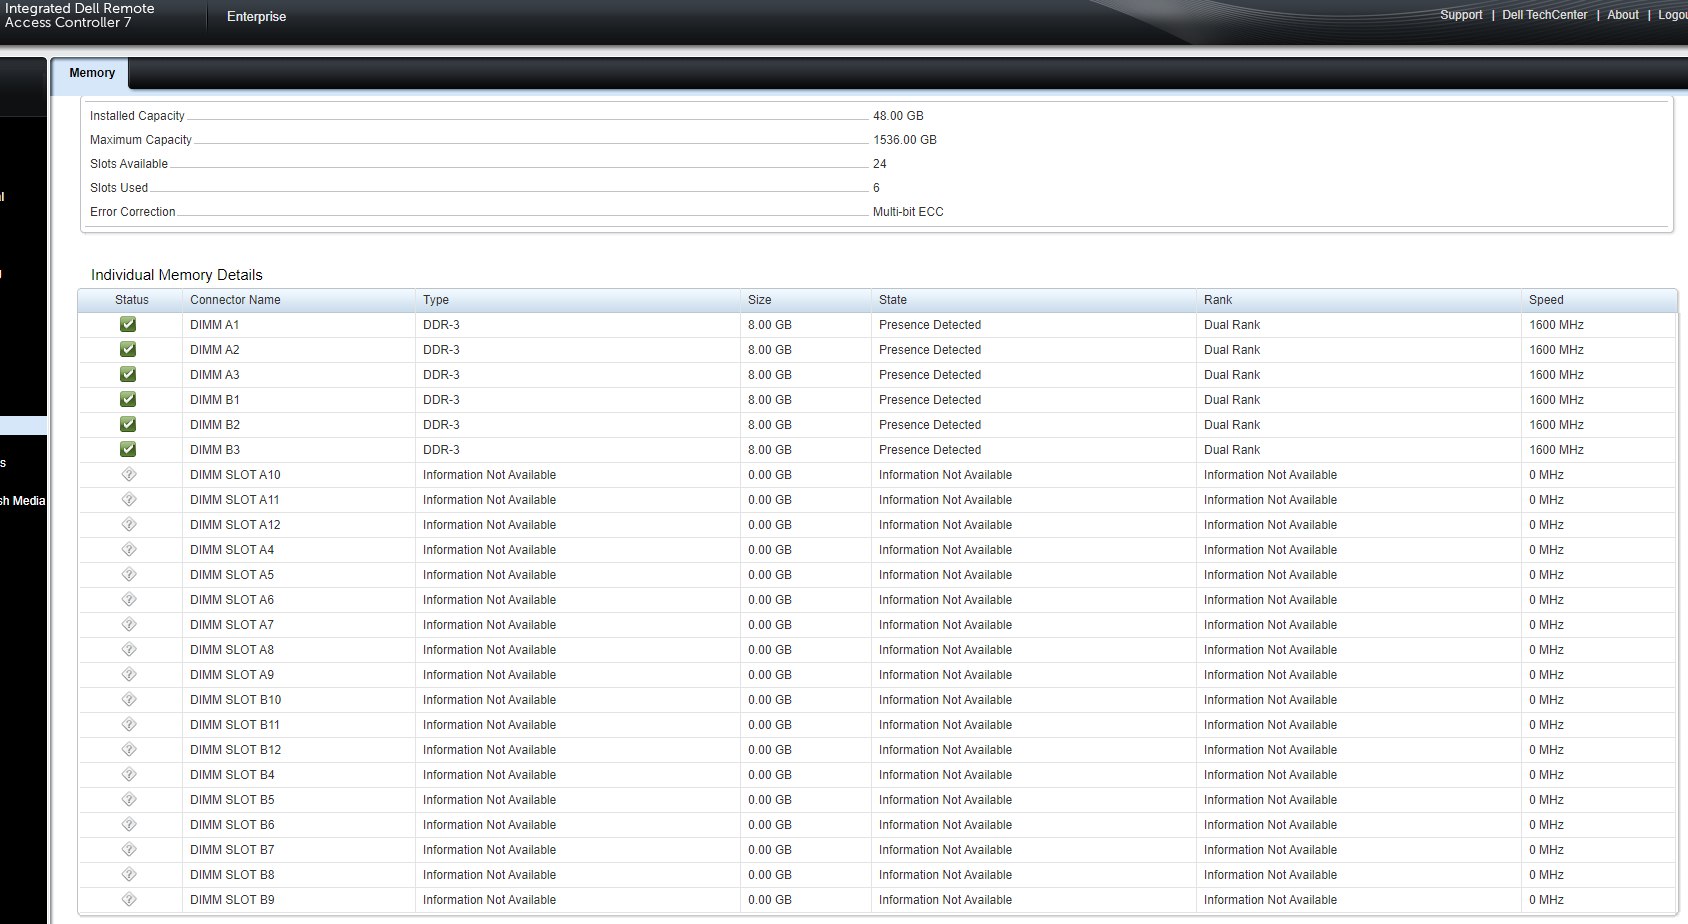This screenshot has height=924, width=1688.
Task: Click Slots Used value 6
Action: pos(876,188)
